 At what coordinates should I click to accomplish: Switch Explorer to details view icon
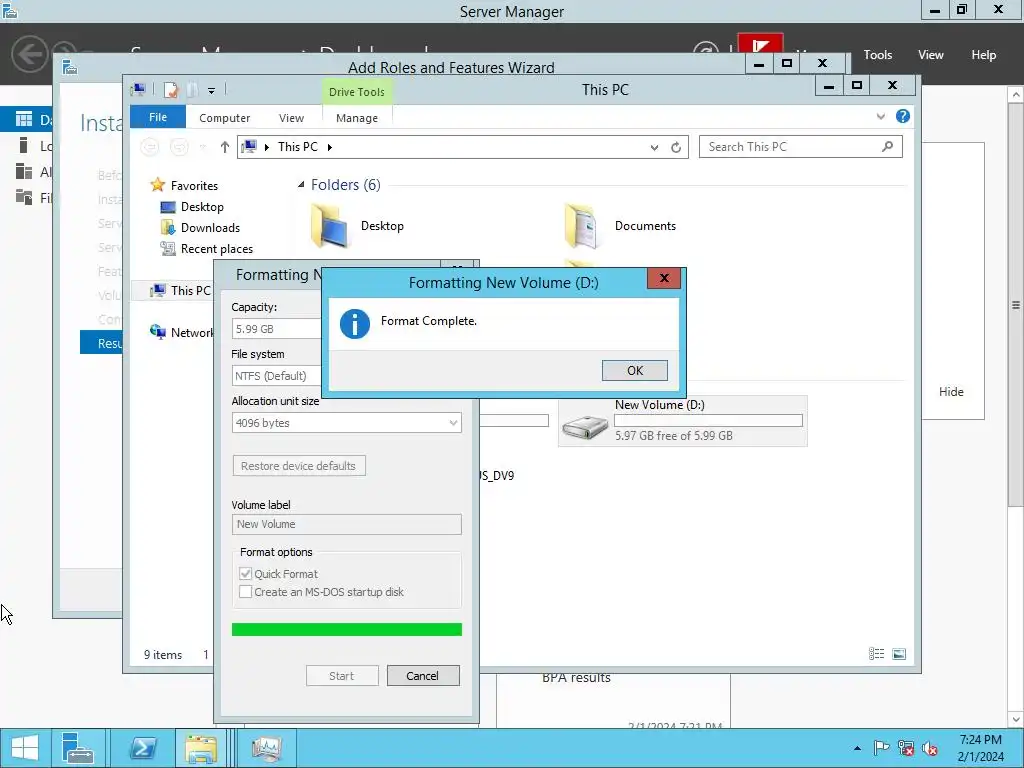876,654
